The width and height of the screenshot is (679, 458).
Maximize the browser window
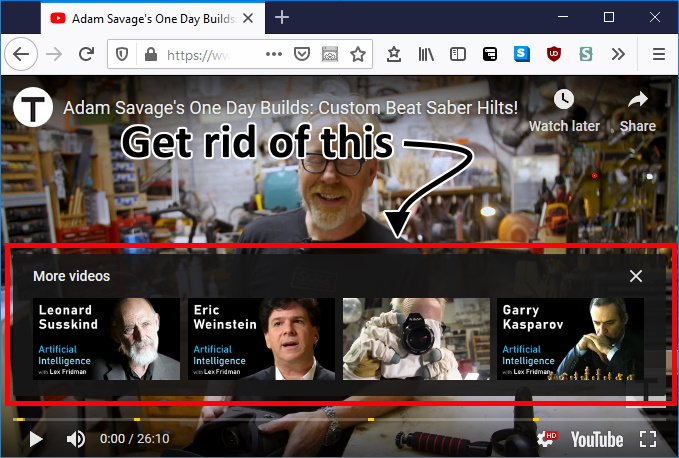(609, 17)
